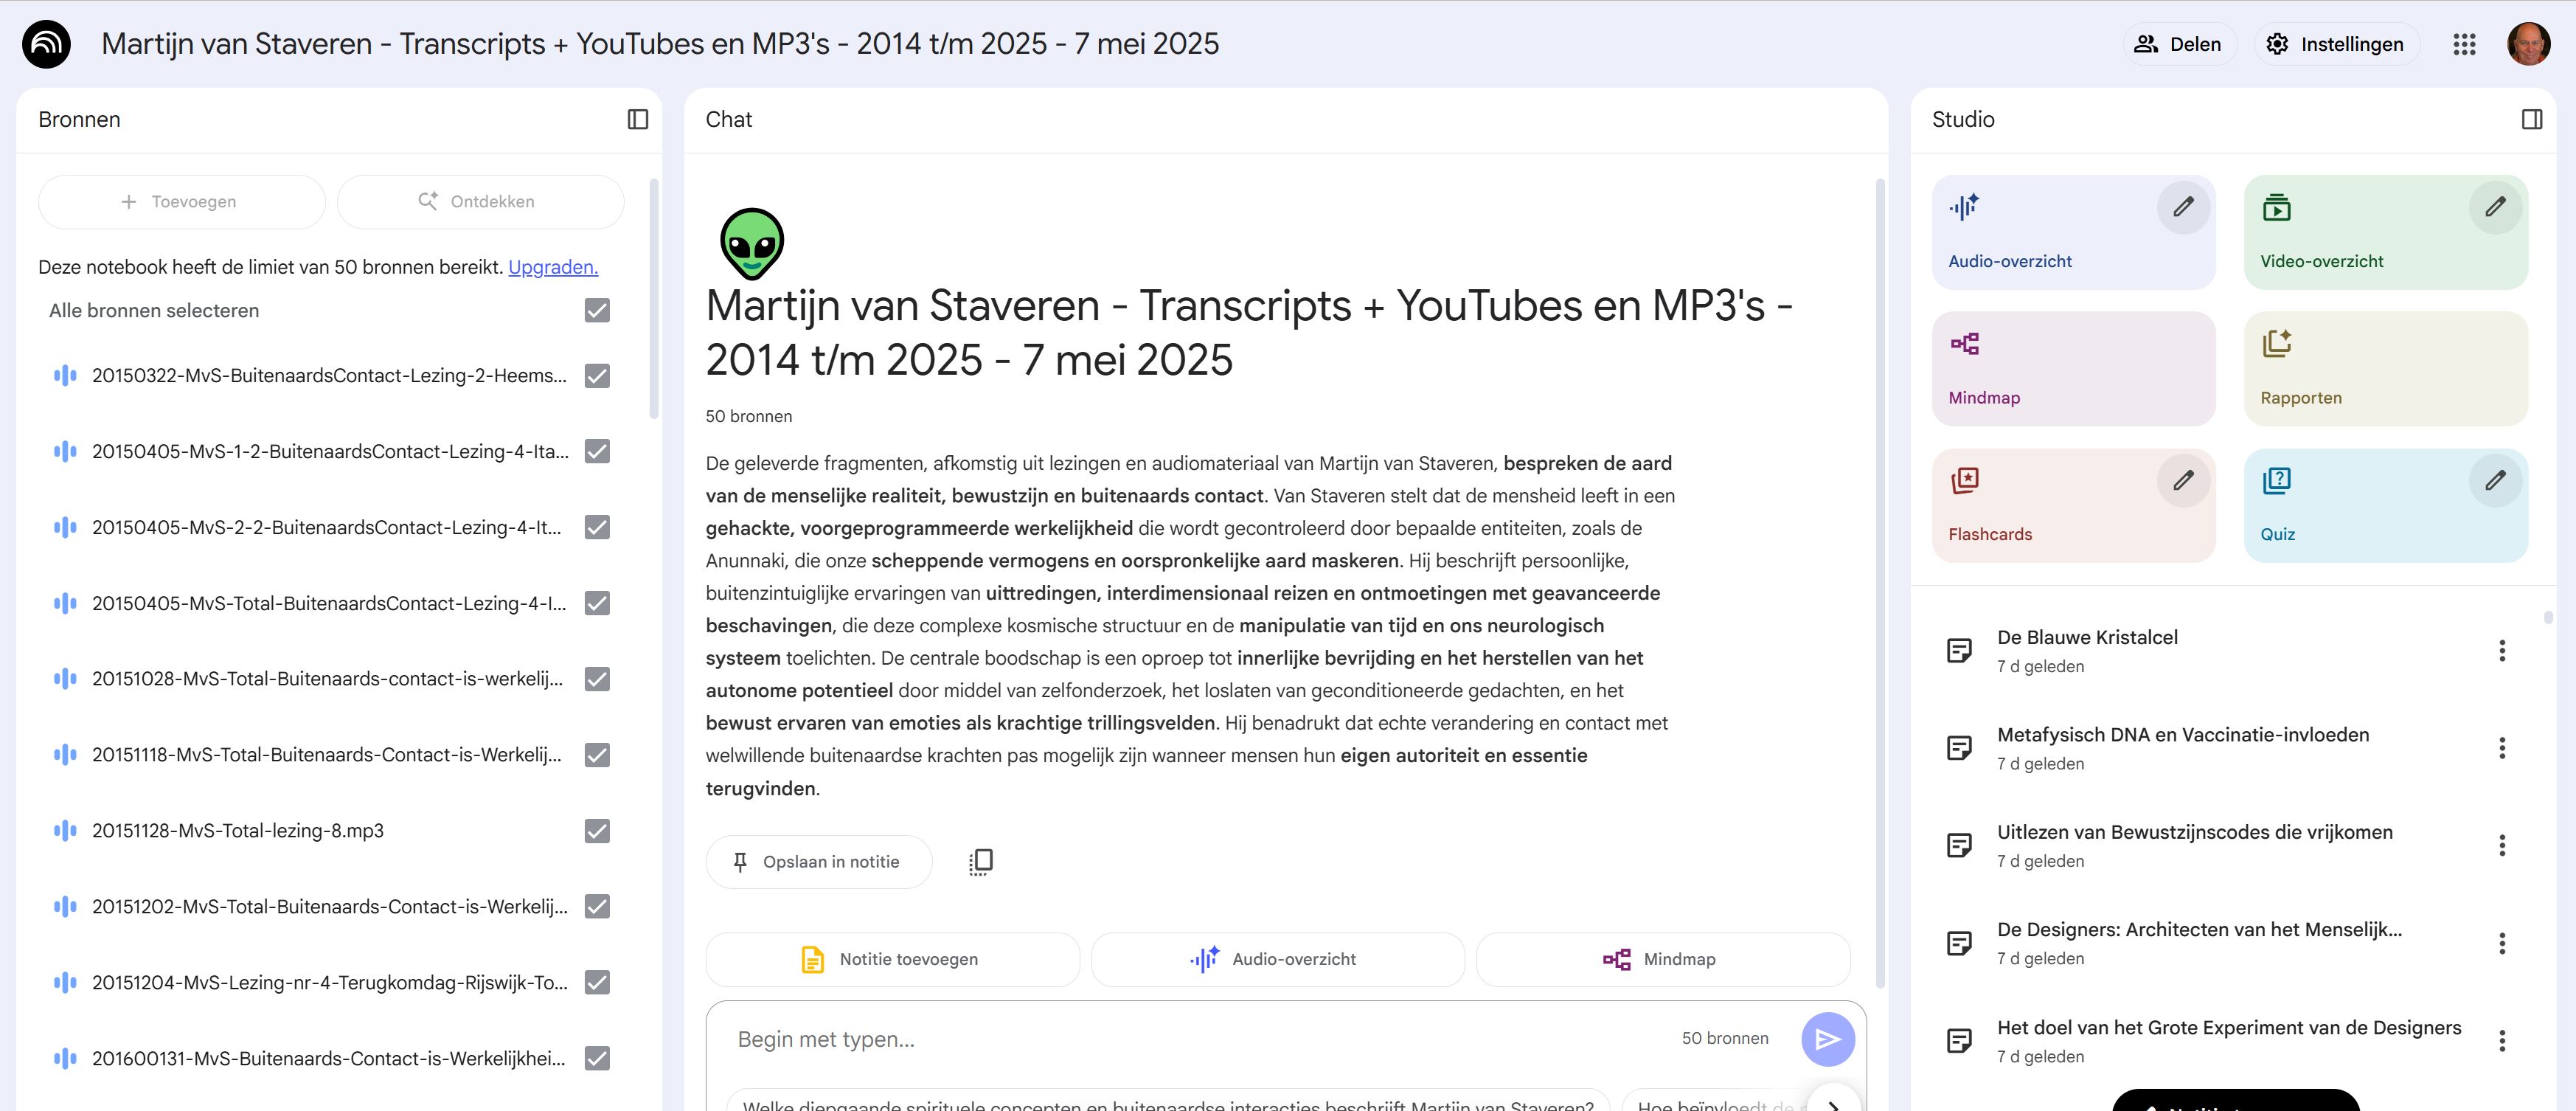The width and height of the screenshot is (2576, 1111).
Task: Edit Audio-overzicht pencil icon
Action: [2183, 207]
